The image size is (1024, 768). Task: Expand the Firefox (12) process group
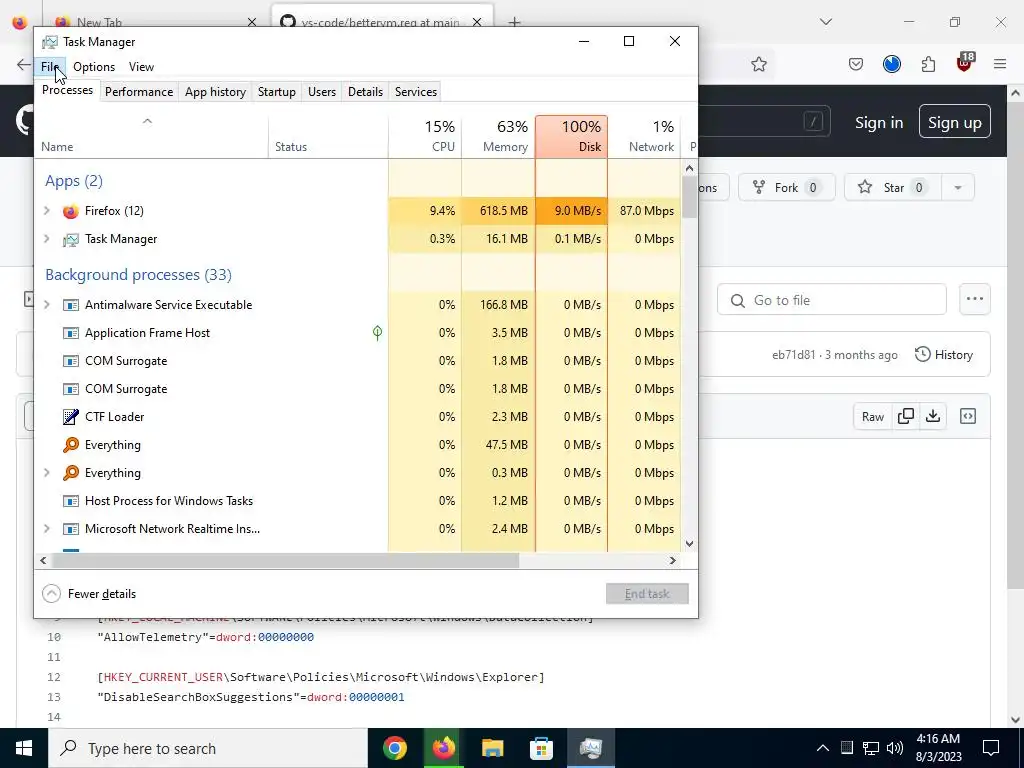(47, 211)
